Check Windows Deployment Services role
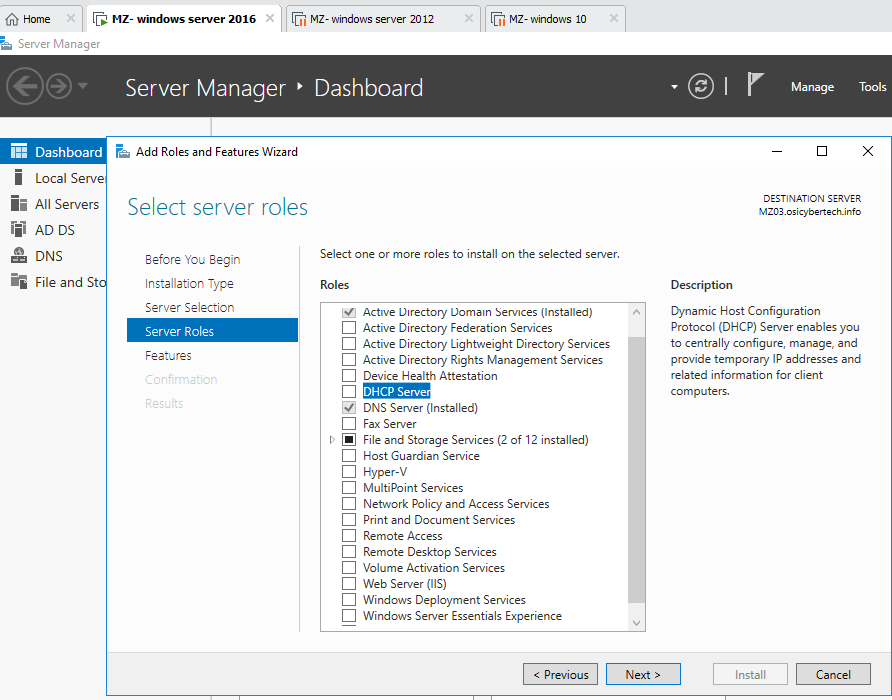The width and height of the screenshot is (892, 700). tap(349, 599)
